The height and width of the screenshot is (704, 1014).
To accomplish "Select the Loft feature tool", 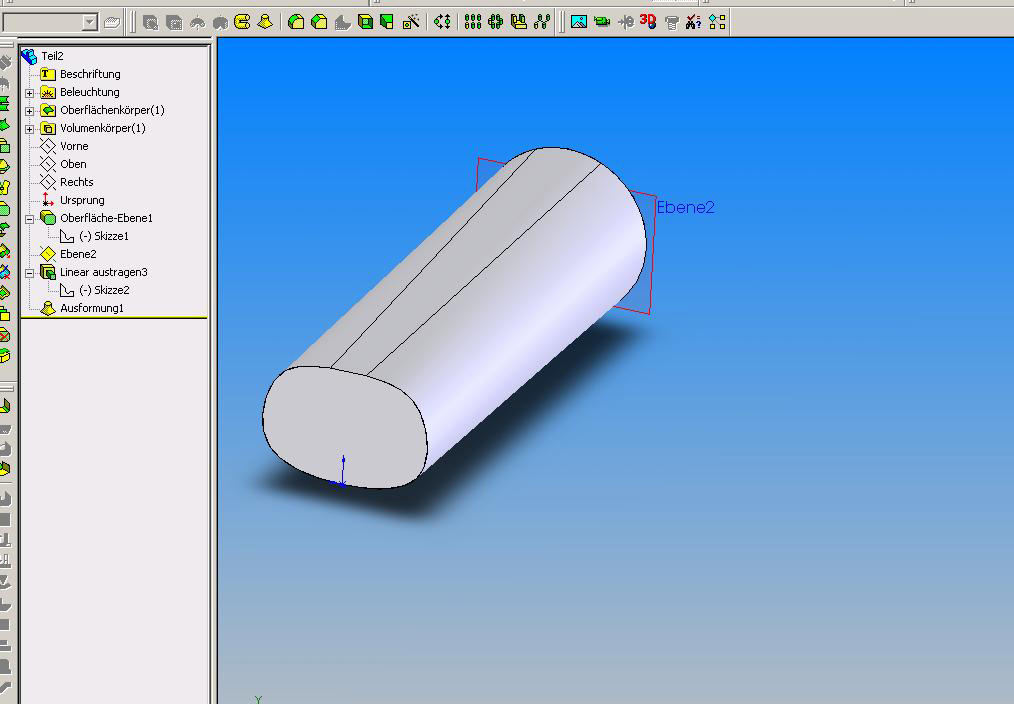I will (x=264, y=23).
